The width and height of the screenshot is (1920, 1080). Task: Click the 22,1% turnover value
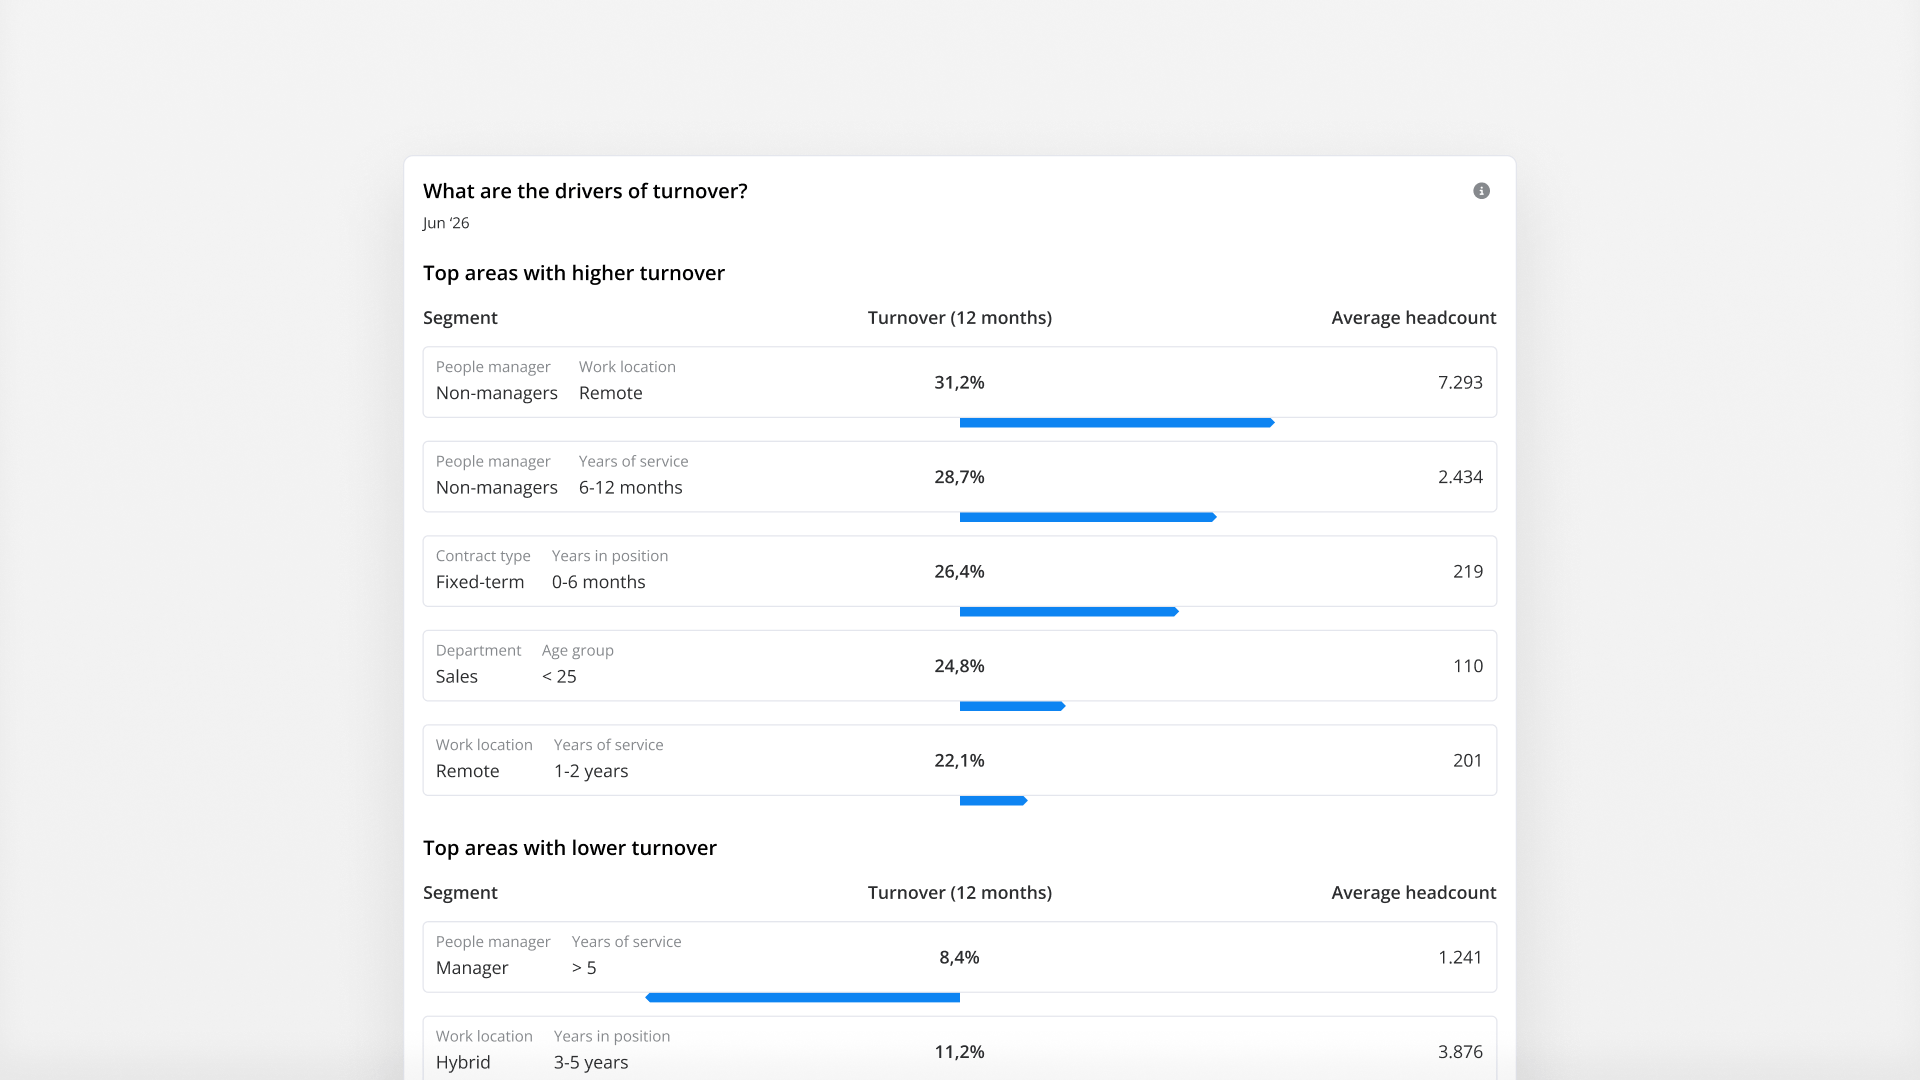coord(959,761)
